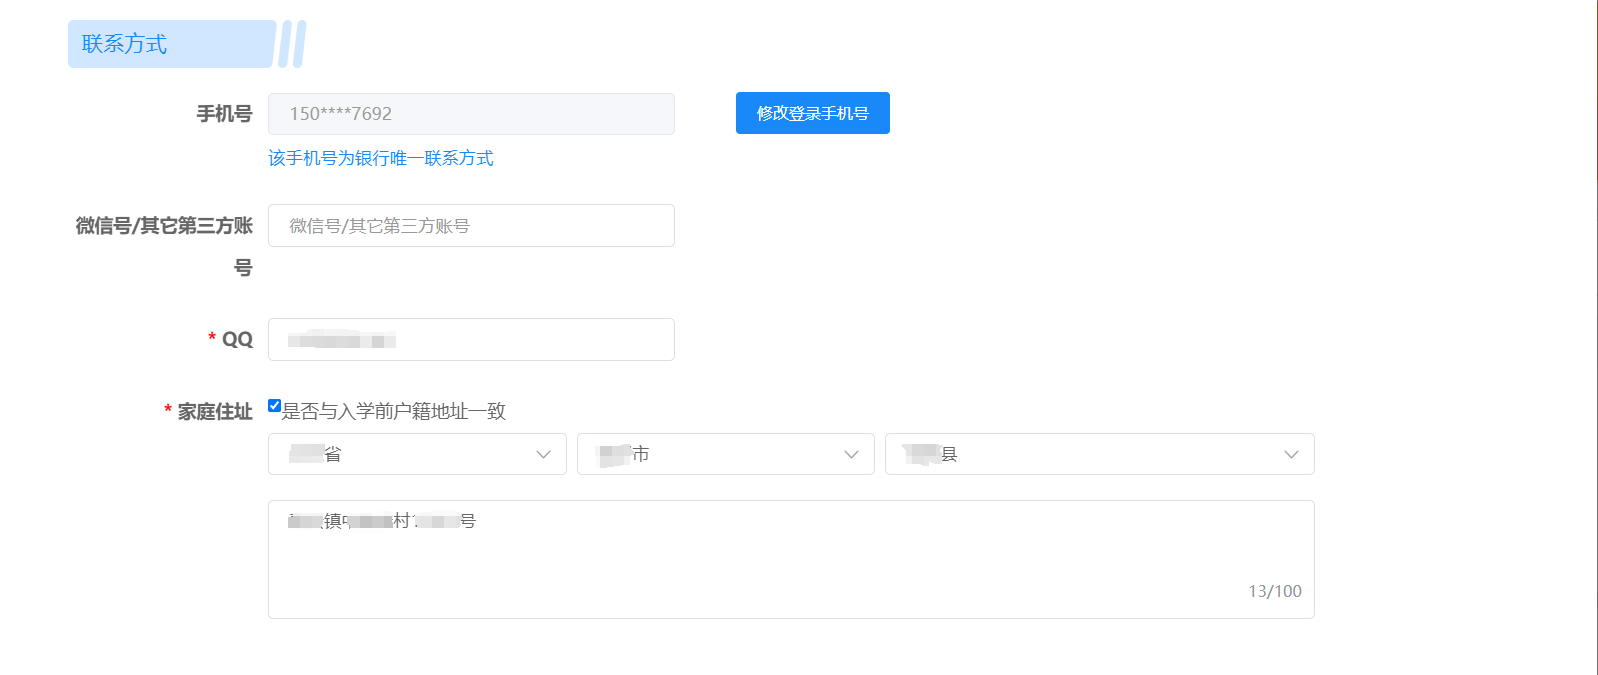This screenshot has width=1598, height=675.
Task: Click into the detailed address text area
Action: (x=790, y=558)
